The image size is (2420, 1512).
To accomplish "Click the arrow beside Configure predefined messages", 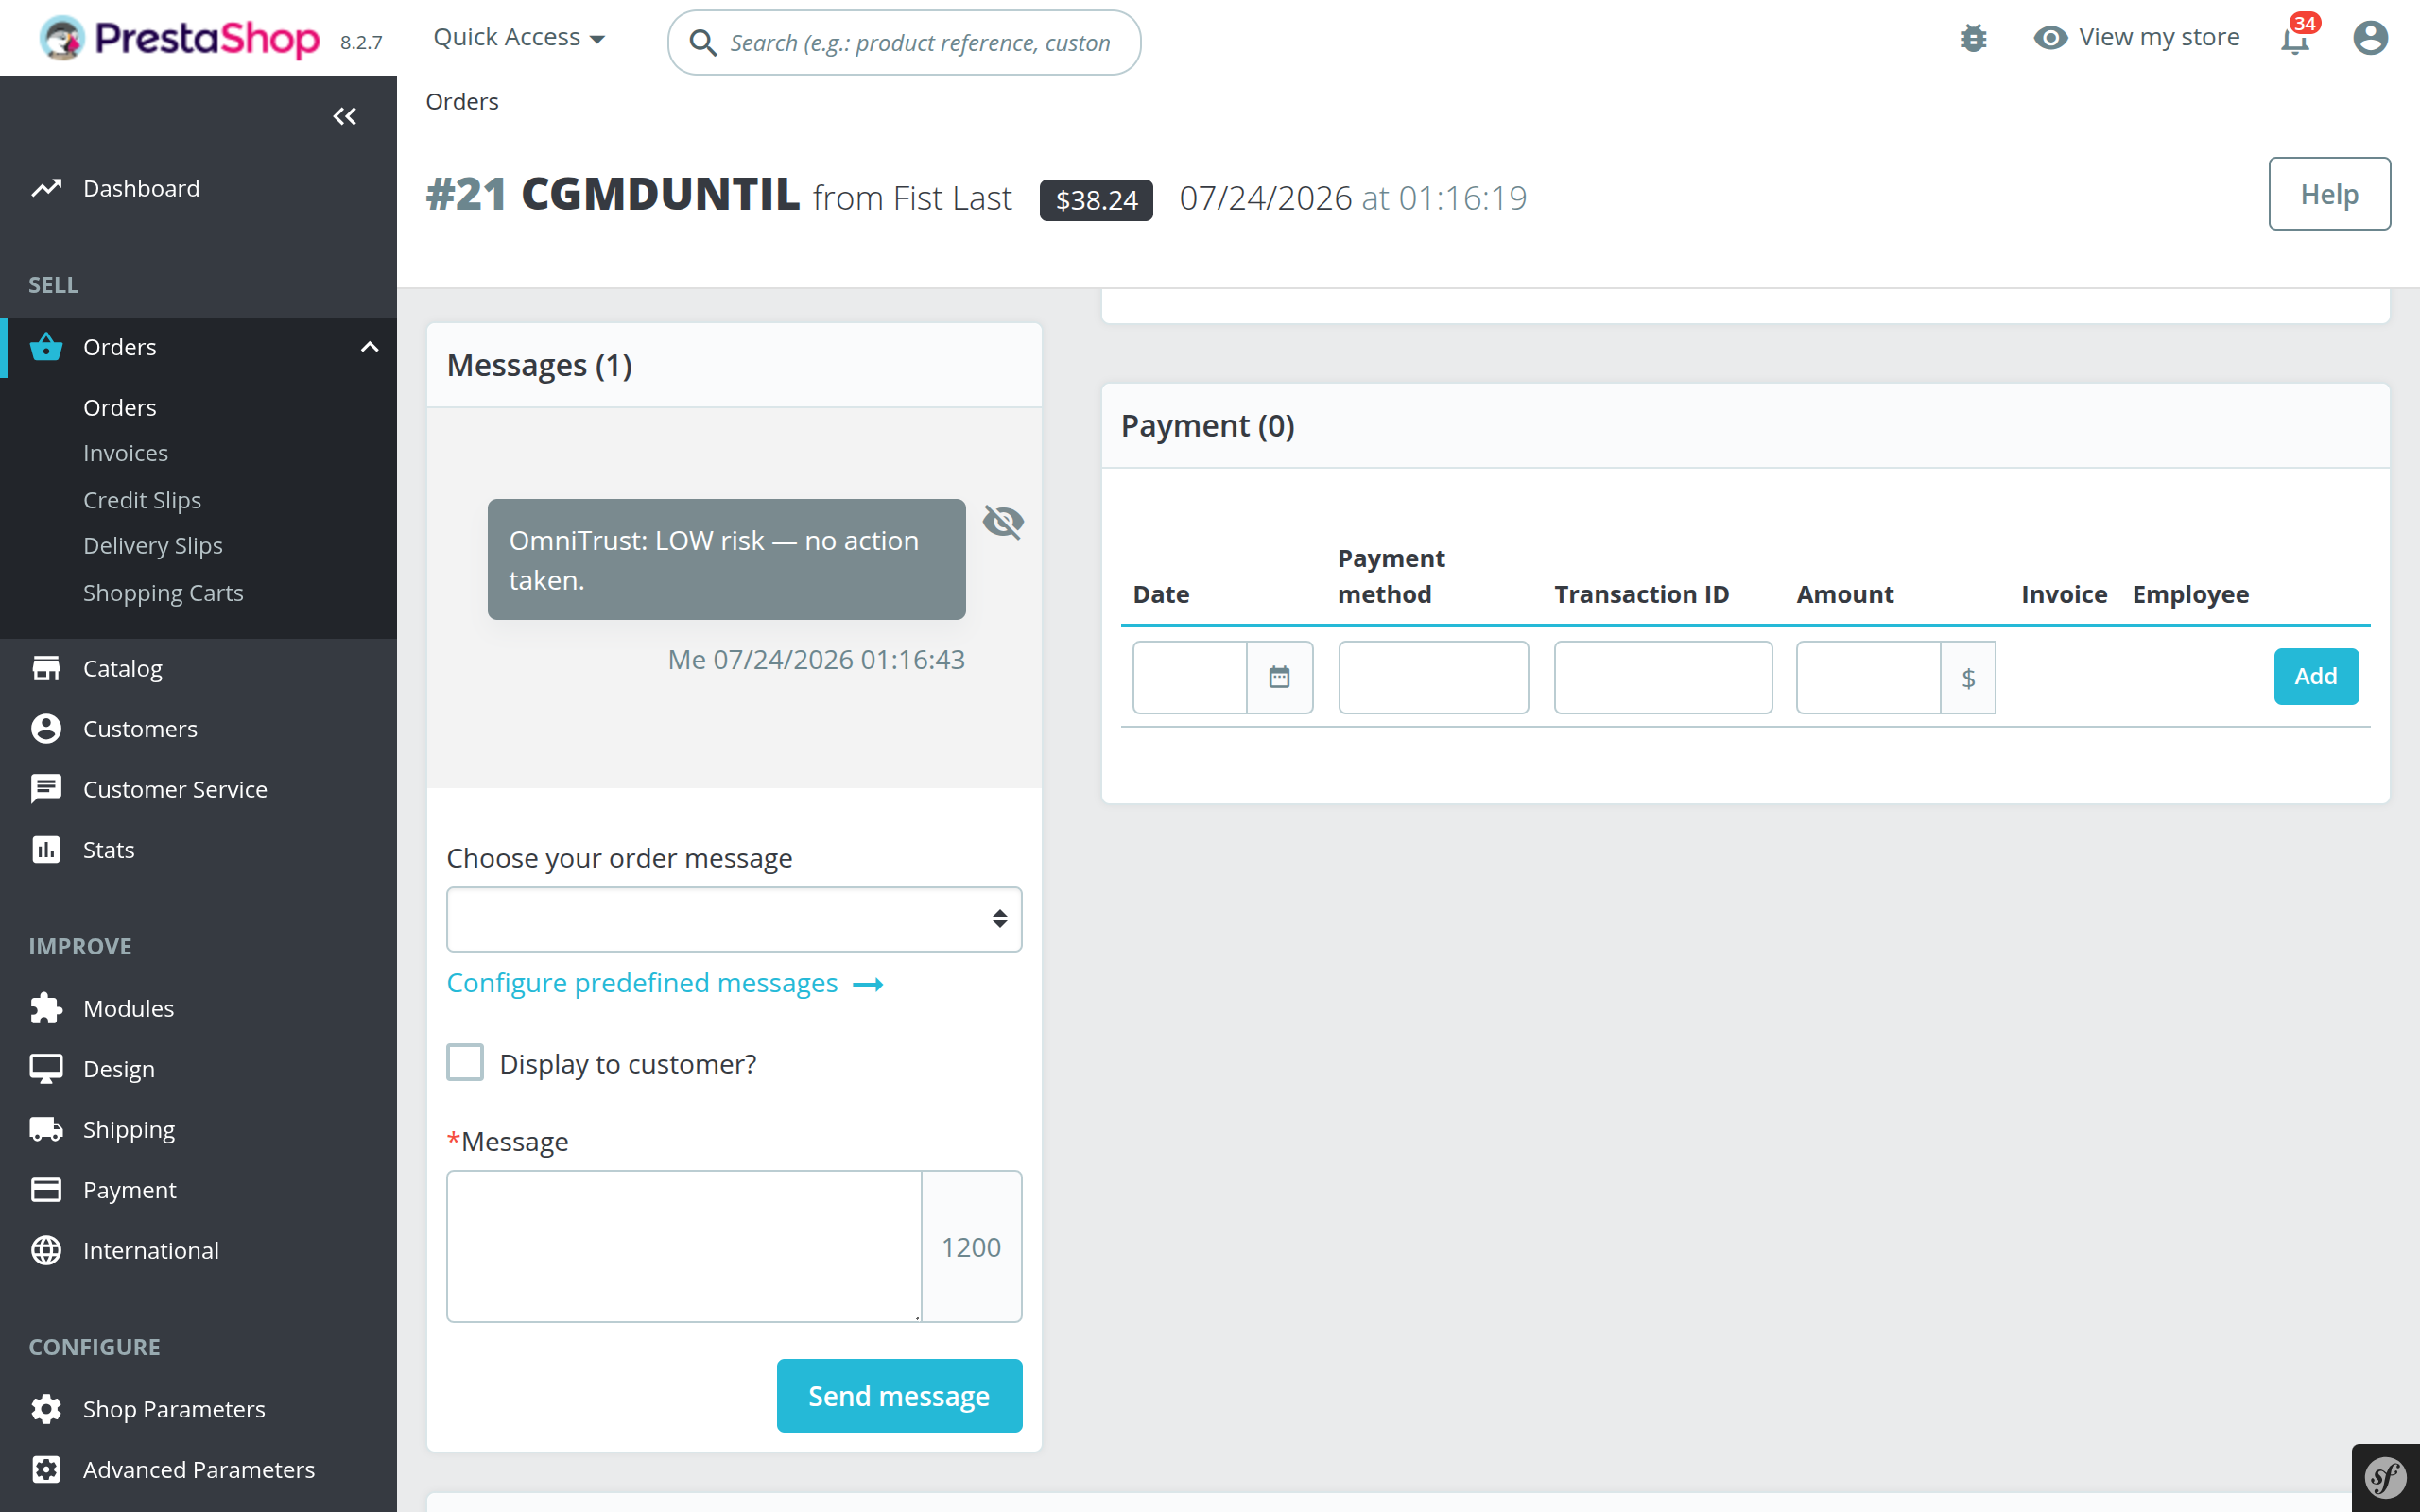I will pyautogui.click(x=867, y=985).
